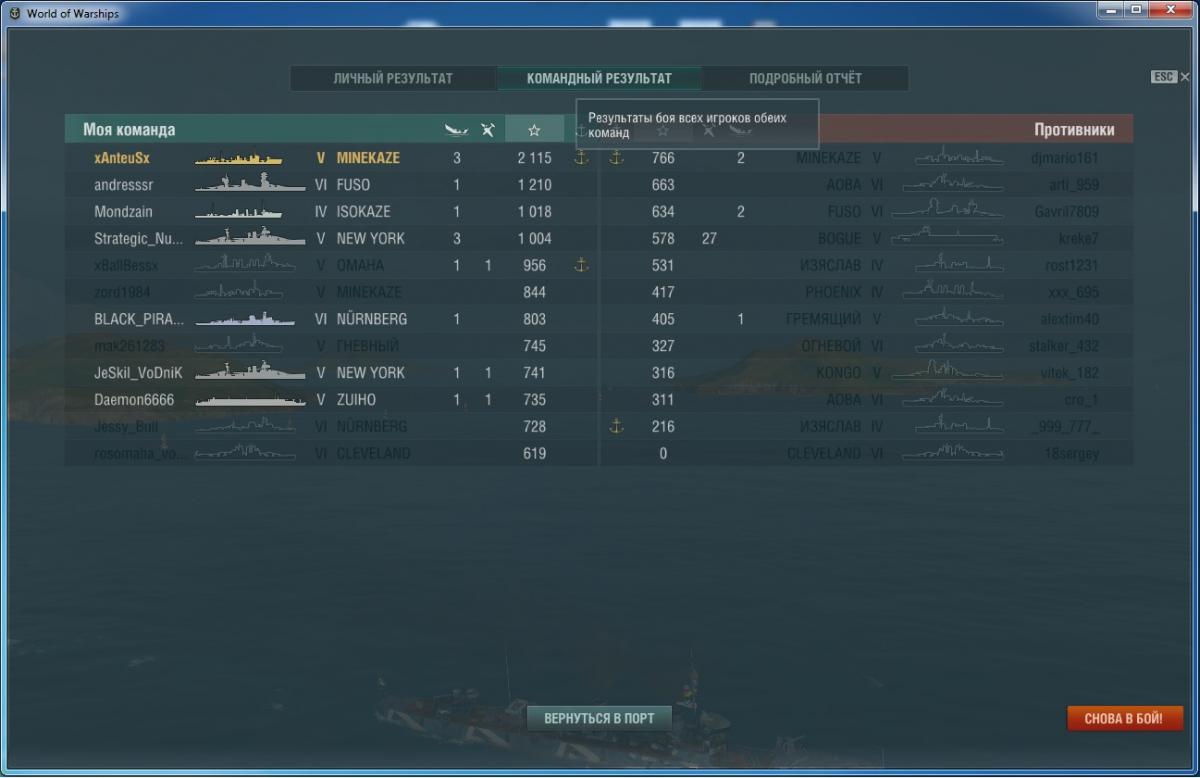
Task: Sort my team by star experience column
Action: click(x=534, y=130)
